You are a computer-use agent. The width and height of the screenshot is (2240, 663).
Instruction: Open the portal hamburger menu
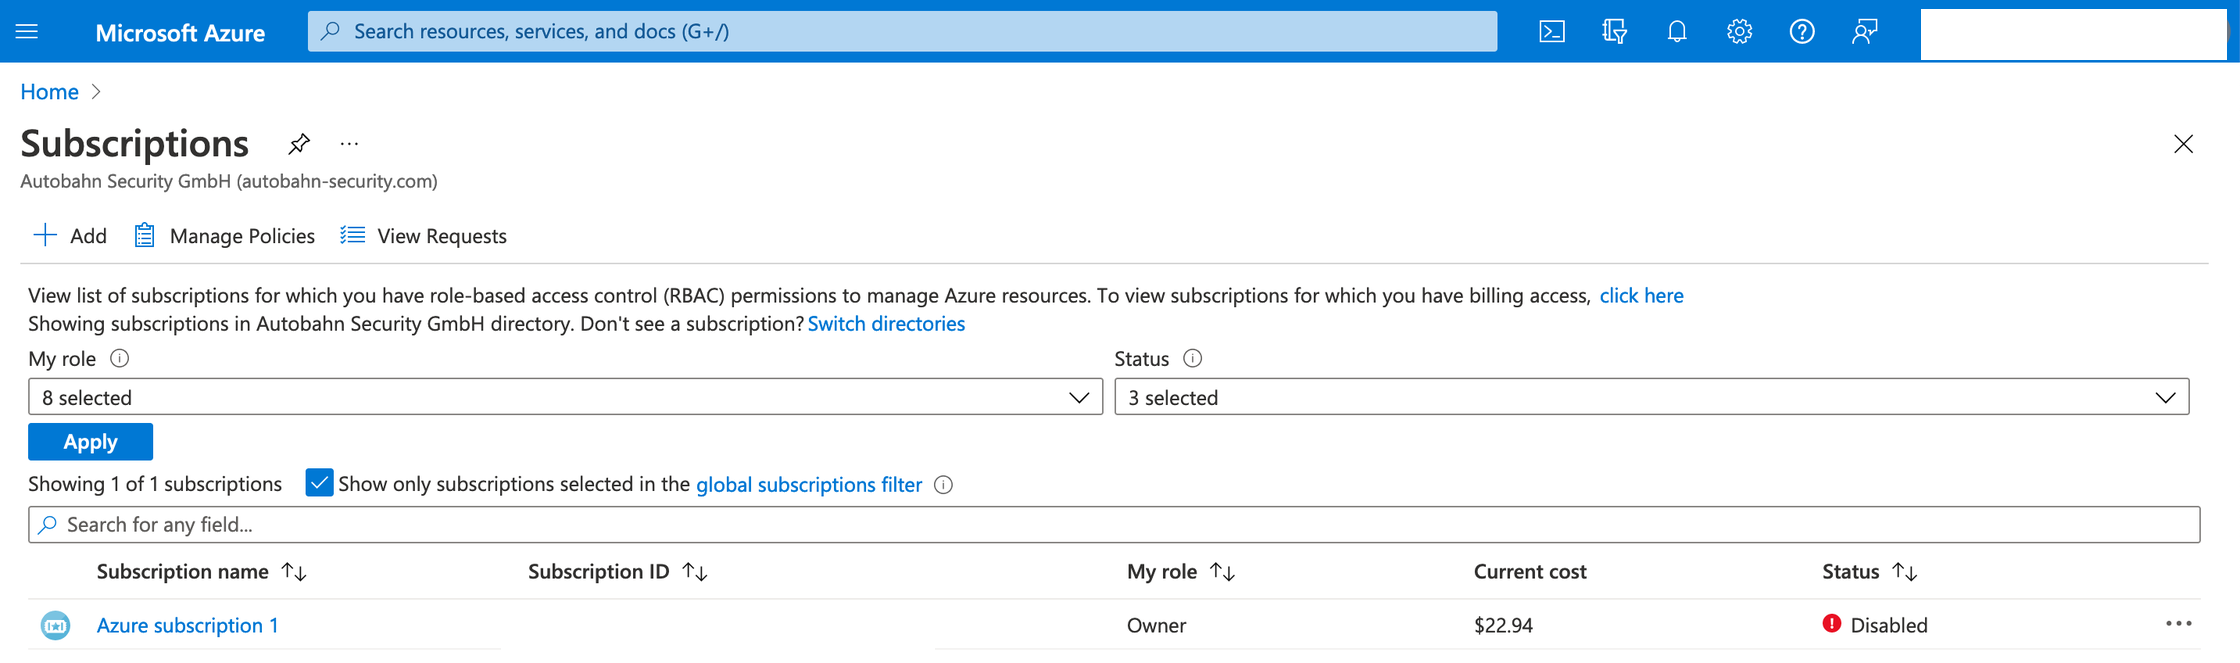click(27, 31)
